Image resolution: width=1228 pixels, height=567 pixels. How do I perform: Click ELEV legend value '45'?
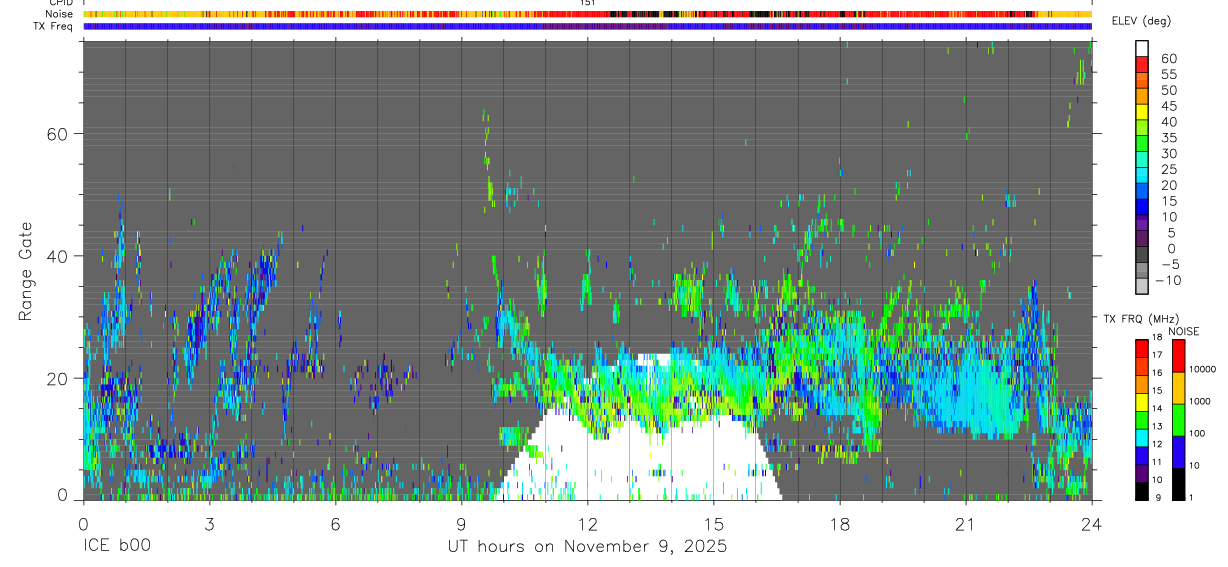pos(1168,106)
